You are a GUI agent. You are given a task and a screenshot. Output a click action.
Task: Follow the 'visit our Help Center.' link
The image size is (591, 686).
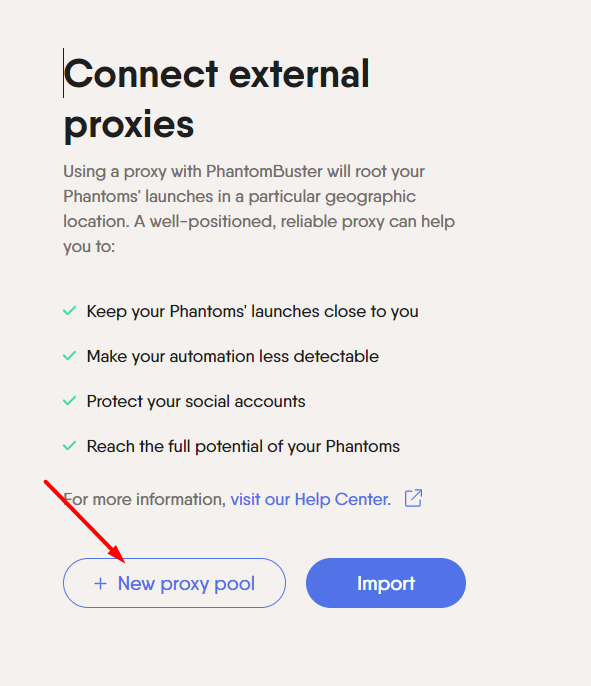click(x=311, y=499)
